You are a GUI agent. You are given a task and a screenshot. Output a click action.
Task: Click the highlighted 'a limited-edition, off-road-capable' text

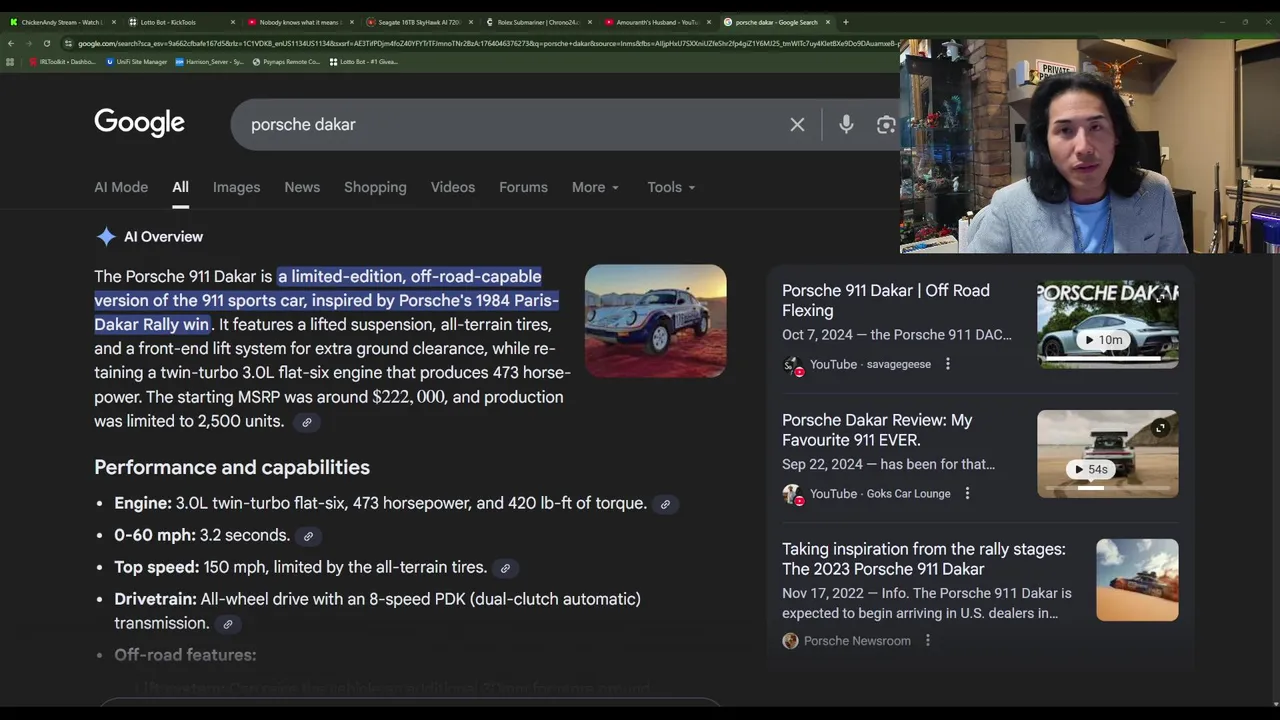tap(410, 276)
